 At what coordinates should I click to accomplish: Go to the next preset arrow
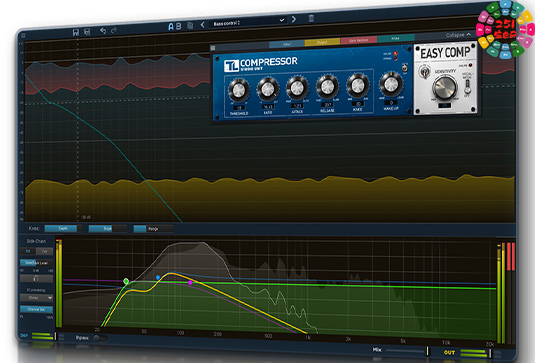[294, 19]
